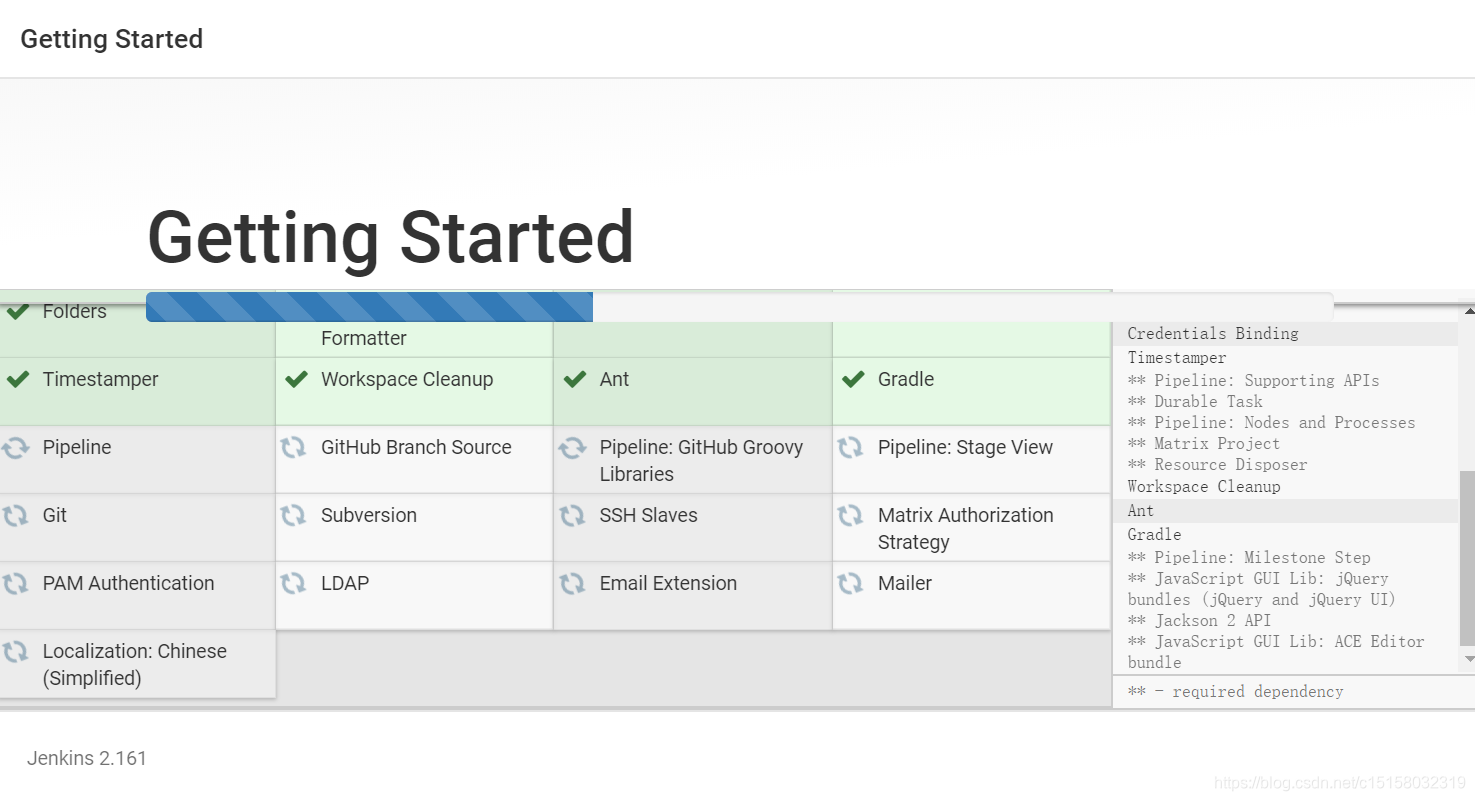
Task: Click the log panel scrollbar thumb
Action: coord(1467,559)
